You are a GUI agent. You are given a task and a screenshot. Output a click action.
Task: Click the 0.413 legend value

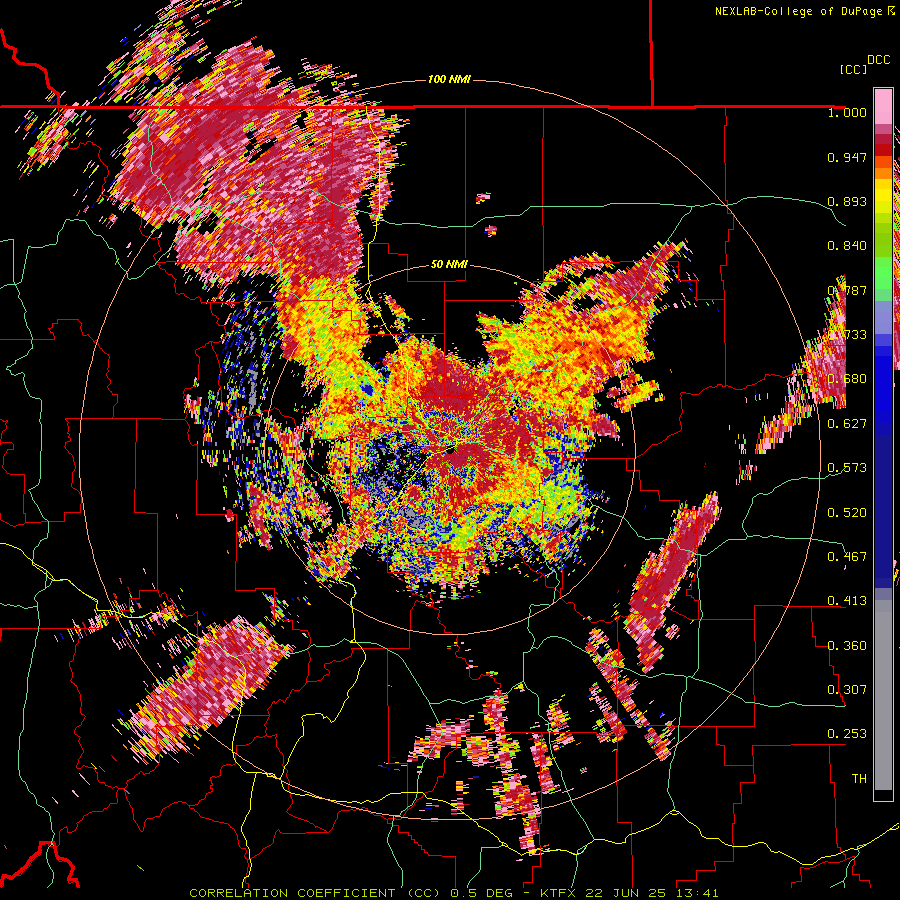coord(847,601)
